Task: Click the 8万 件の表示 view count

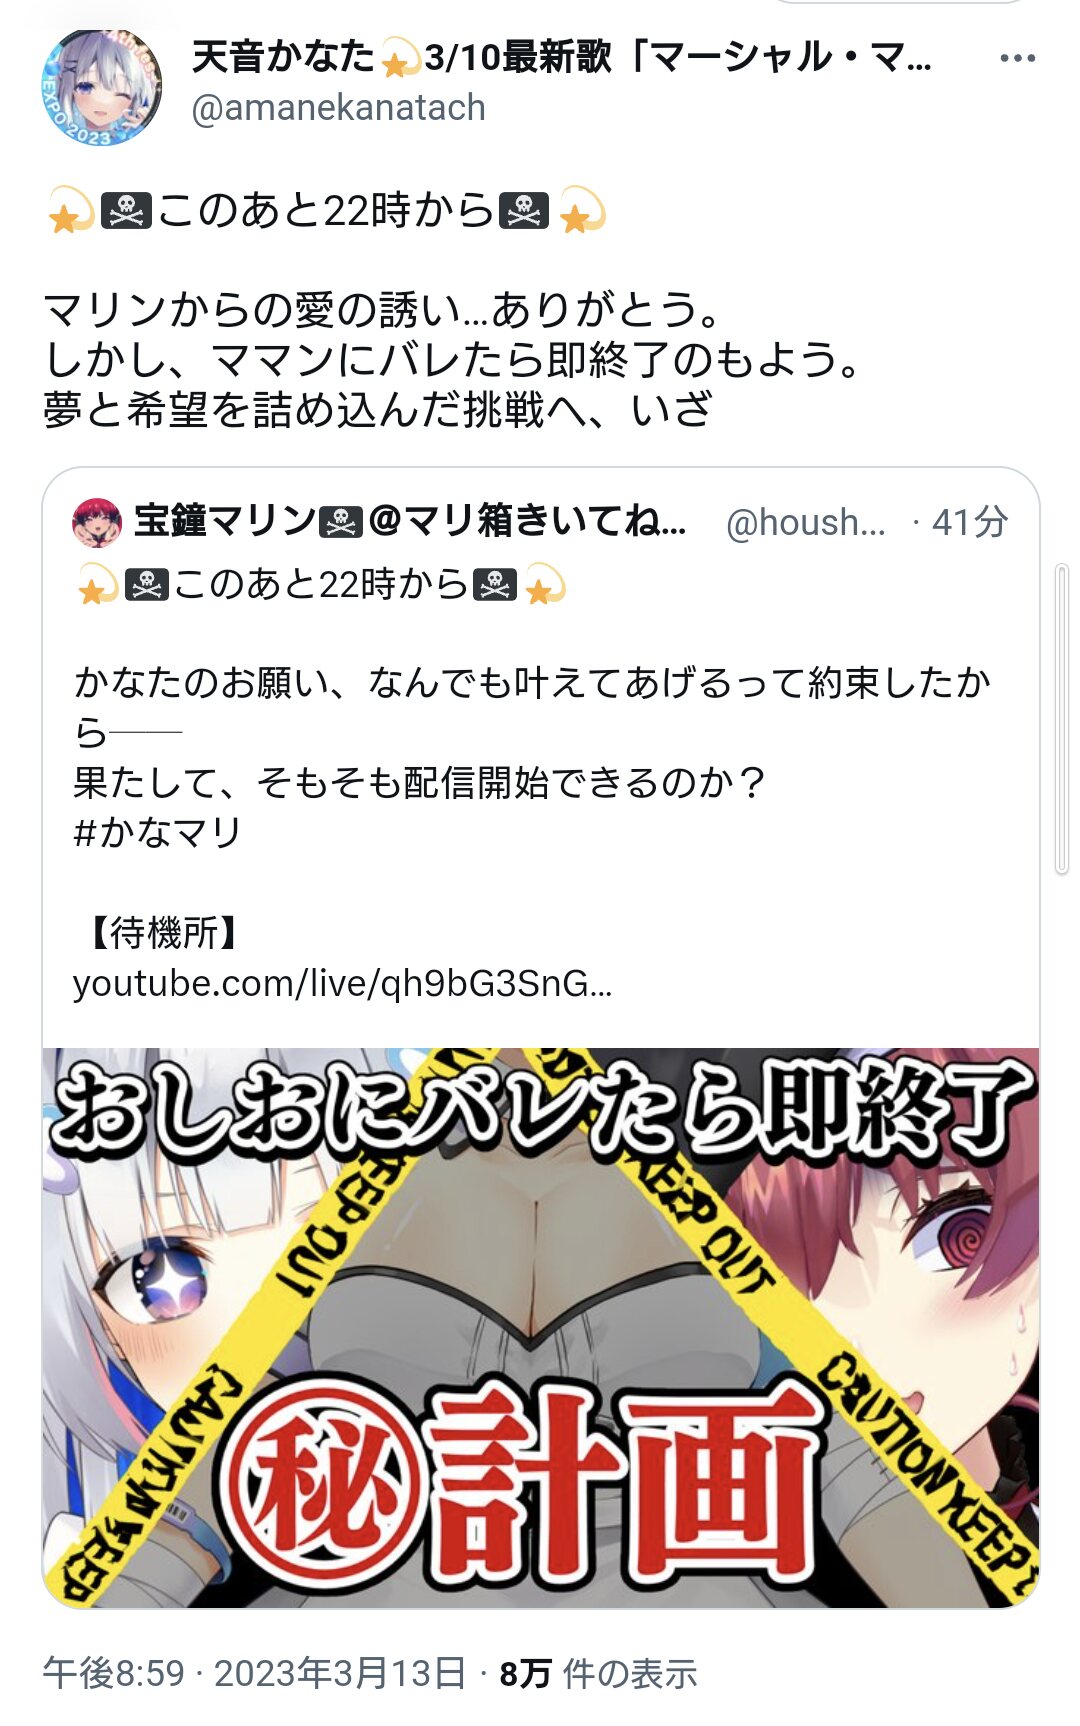Action: pos(598,1673)
